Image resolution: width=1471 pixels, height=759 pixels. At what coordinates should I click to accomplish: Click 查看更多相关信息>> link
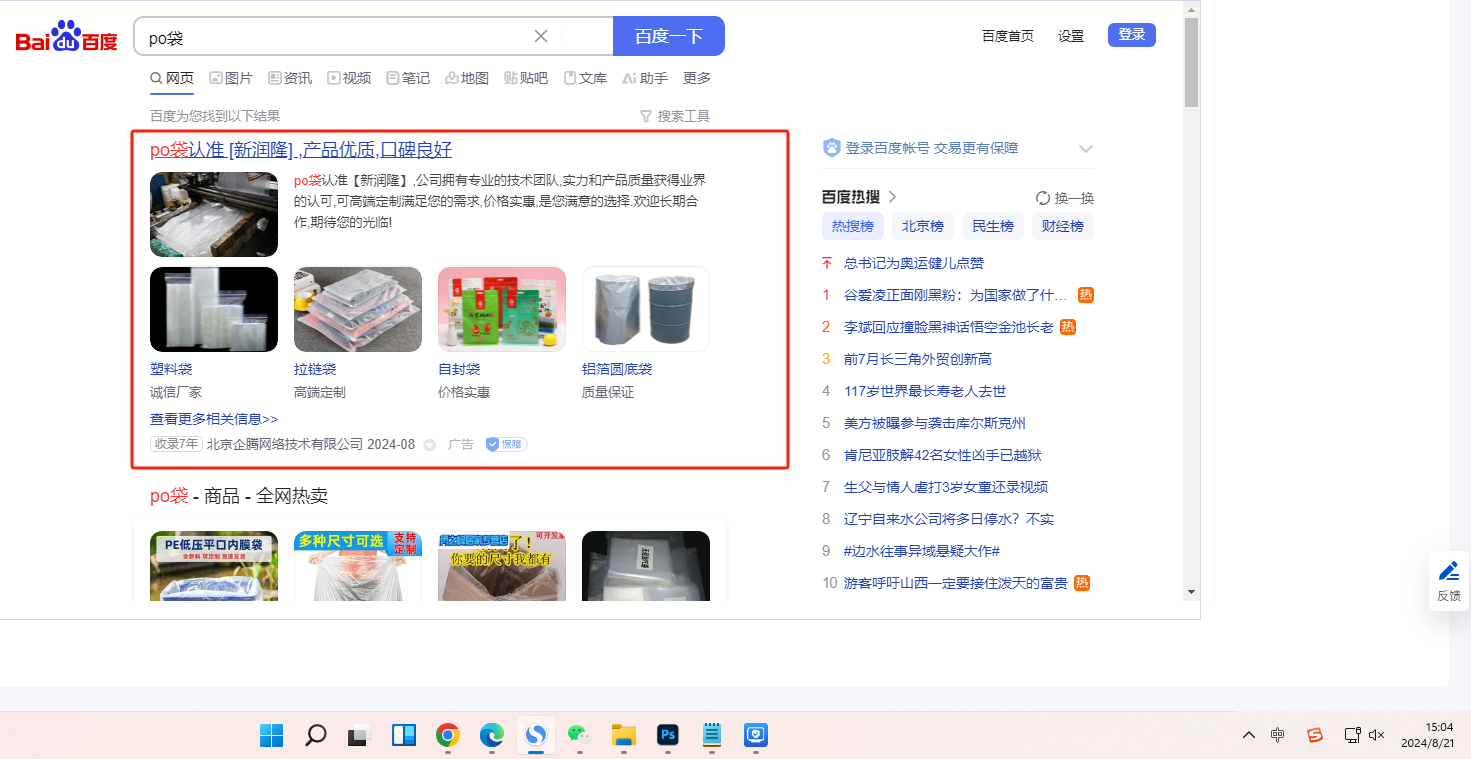coord(214,419)
